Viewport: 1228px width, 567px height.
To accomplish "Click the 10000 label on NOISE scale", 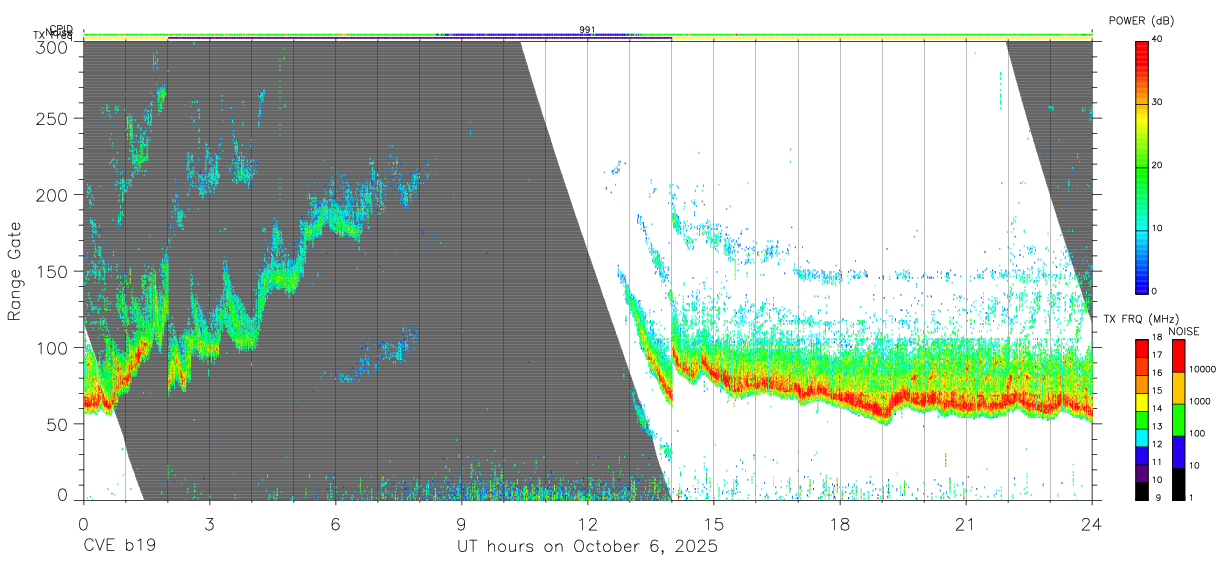I will pos(1203,369).
